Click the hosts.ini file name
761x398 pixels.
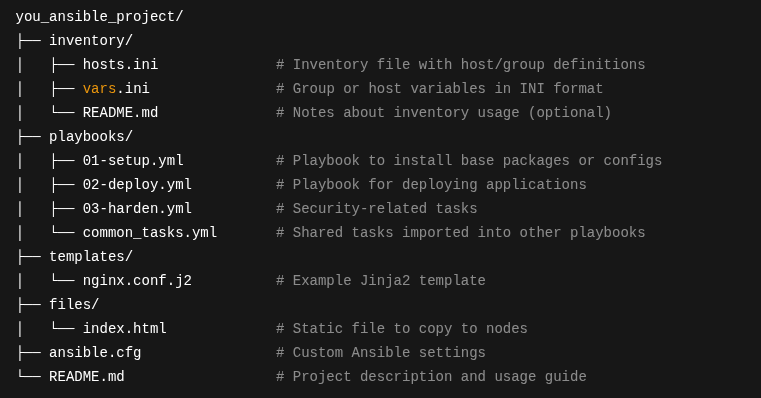[x=120, y=64]
